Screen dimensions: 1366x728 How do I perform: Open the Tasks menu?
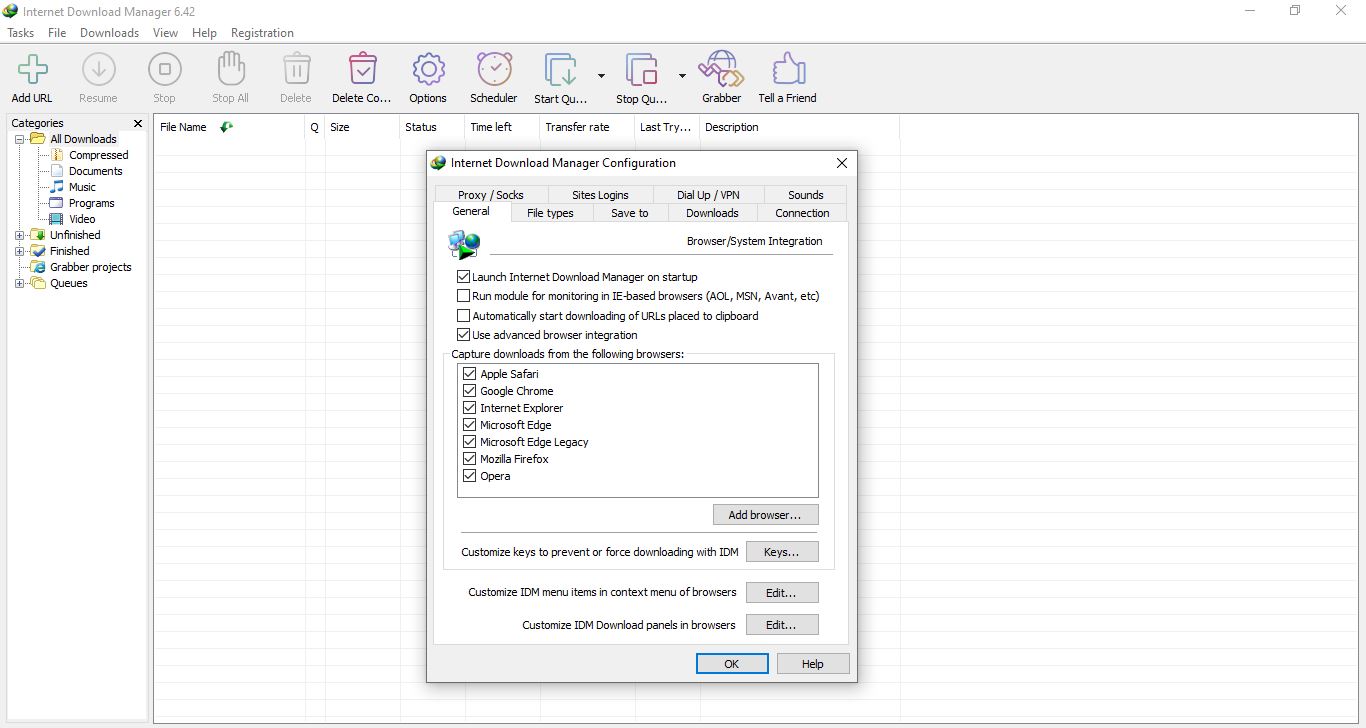click(x=21, y=33)
